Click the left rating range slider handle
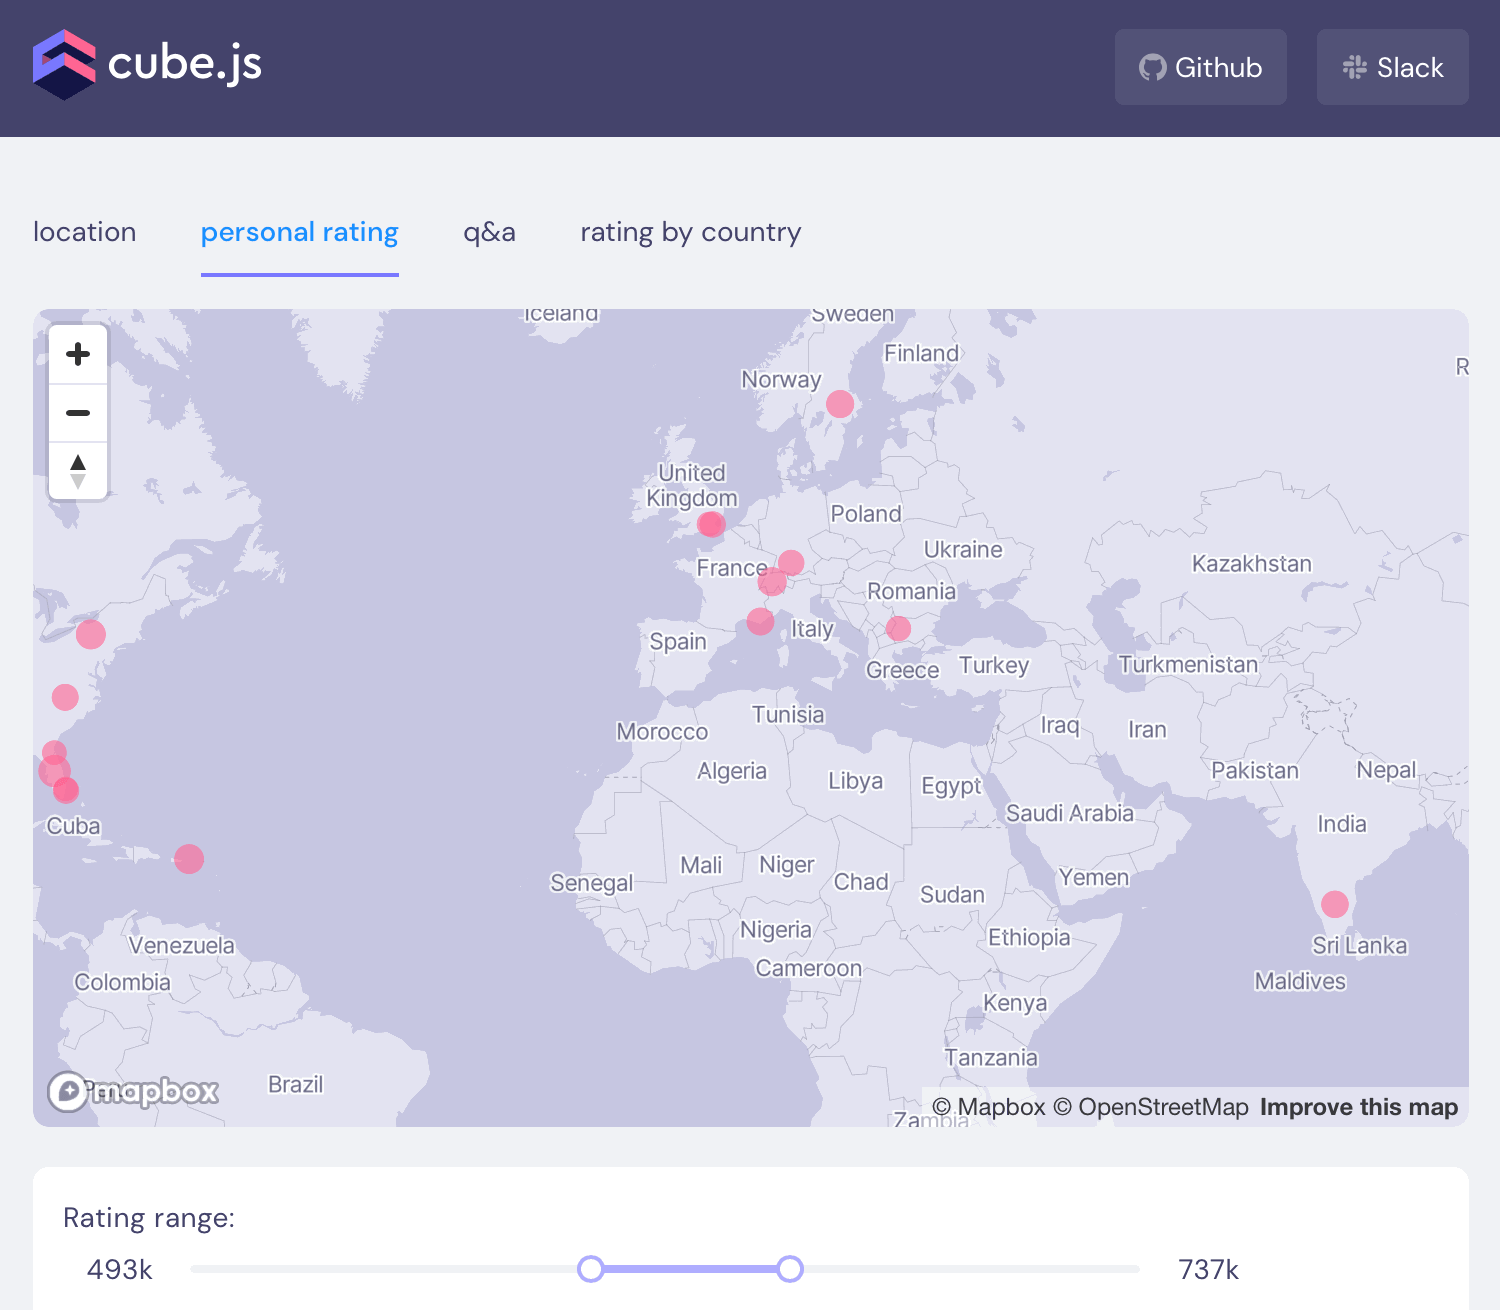Screen dimensions: 1500x1310 pos(591,1269)
